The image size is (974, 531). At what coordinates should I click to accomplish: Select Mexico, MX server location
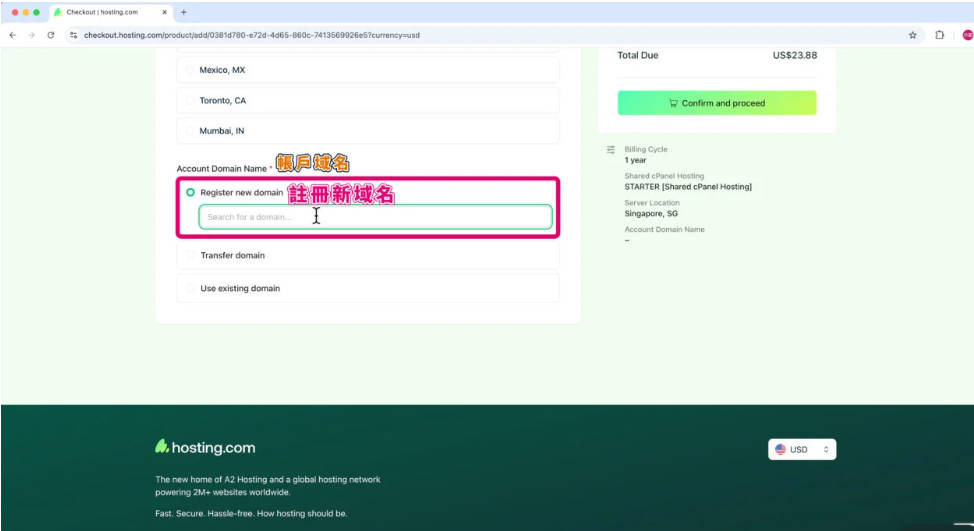[368, 70]
